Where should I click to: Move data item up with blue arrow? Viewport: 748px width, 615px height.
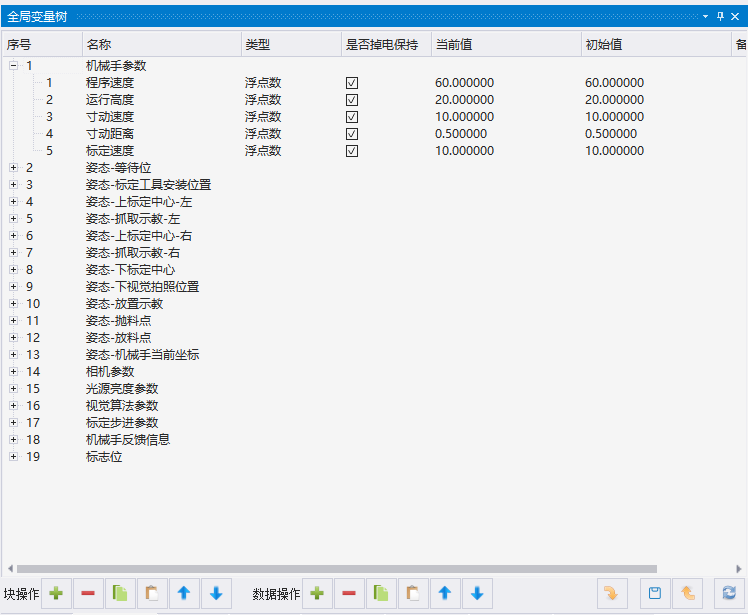pyautogui.click(x=445, y=594)
